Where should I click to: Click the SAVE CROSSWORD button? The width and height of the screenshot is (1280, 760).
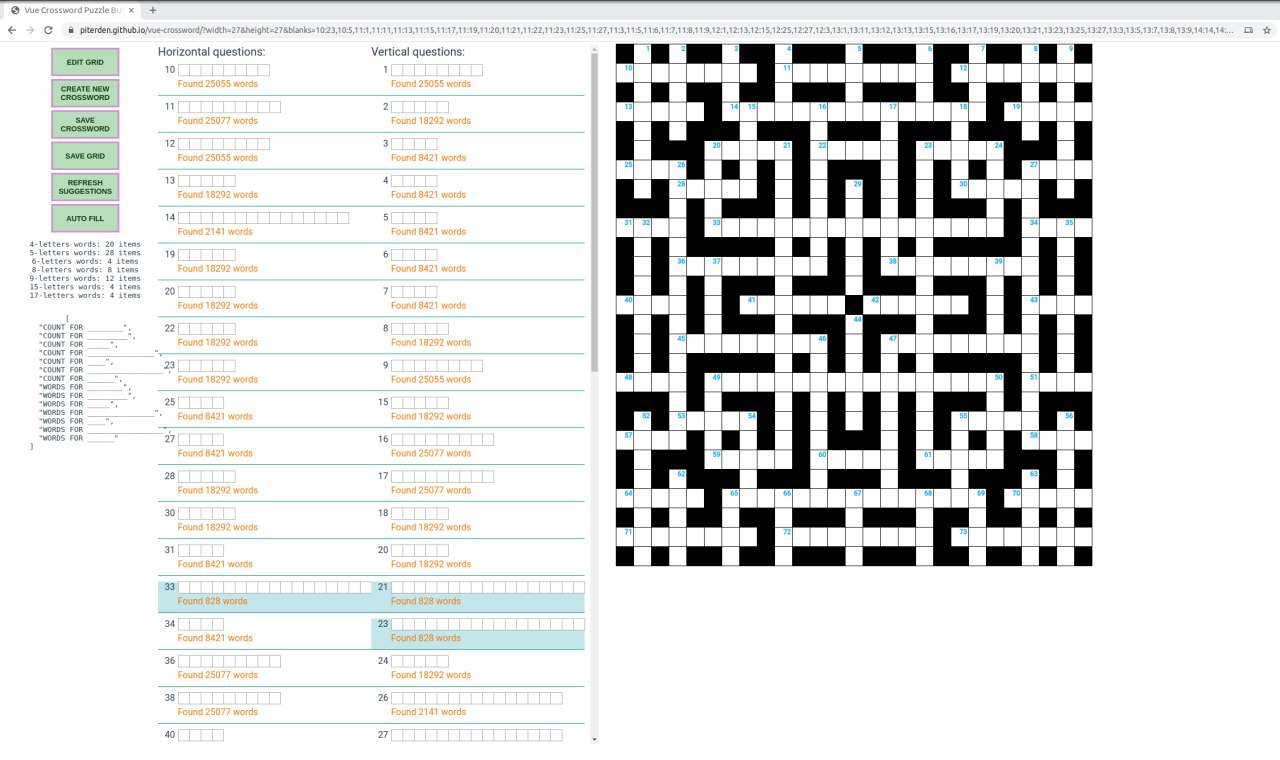click(x=85, y=124)
